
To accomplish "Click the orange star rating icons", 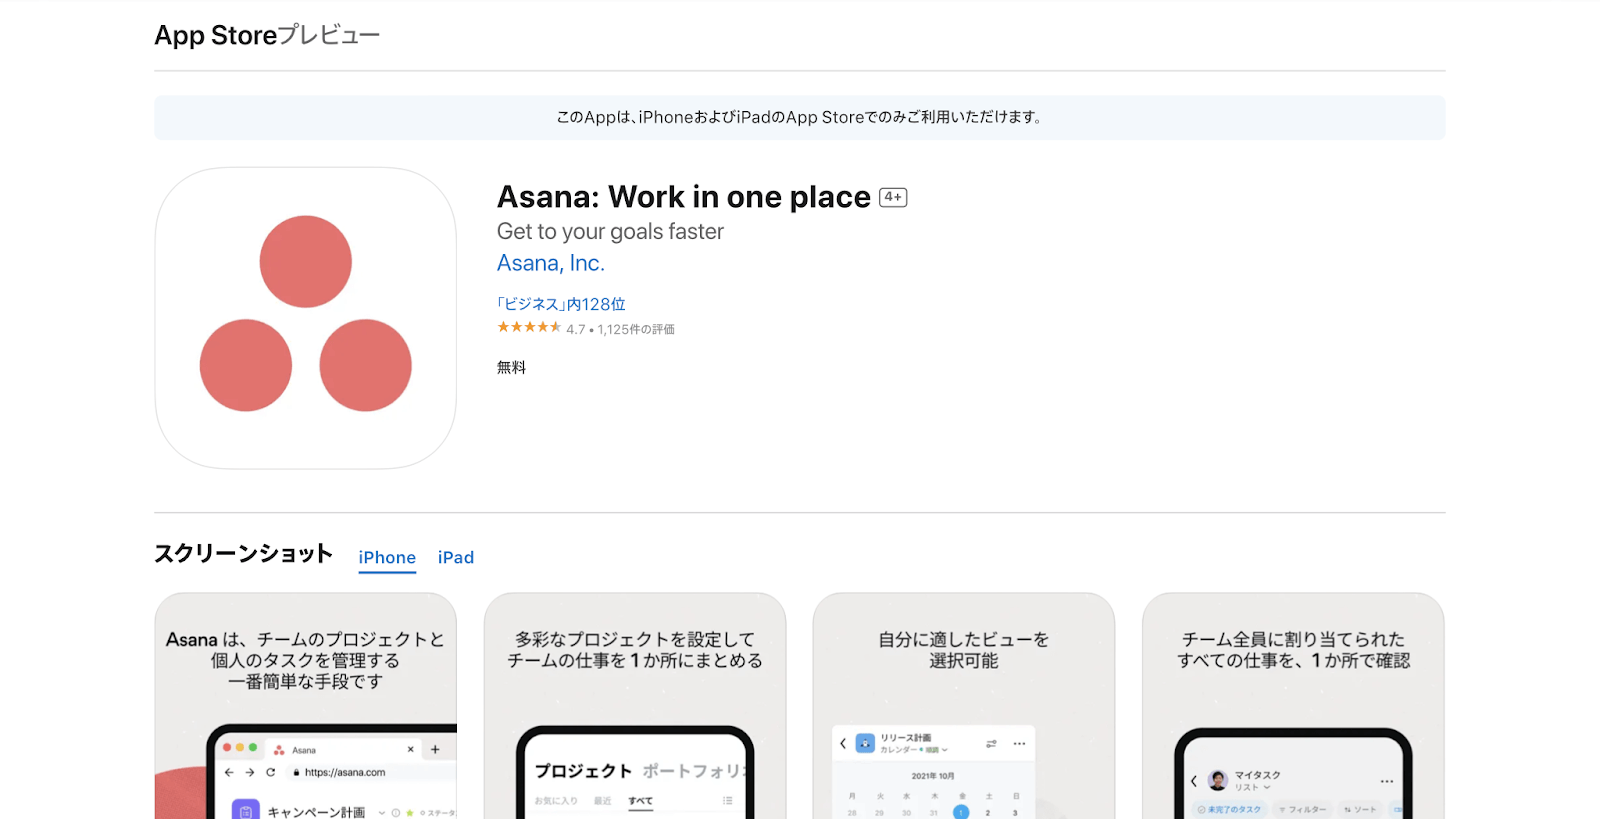I will [x=529, y=327].
